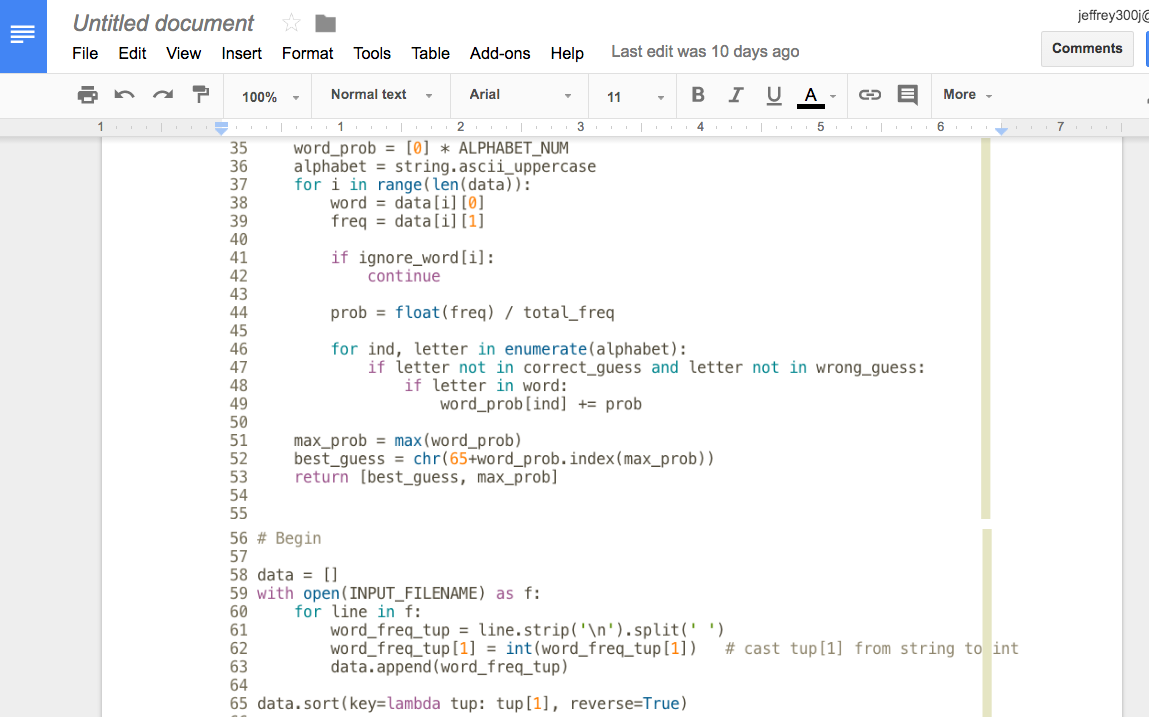Screen dimensions: 1149x717
Task: Click 'ALPHABET_NUM' on line 35
Action: 514,148
